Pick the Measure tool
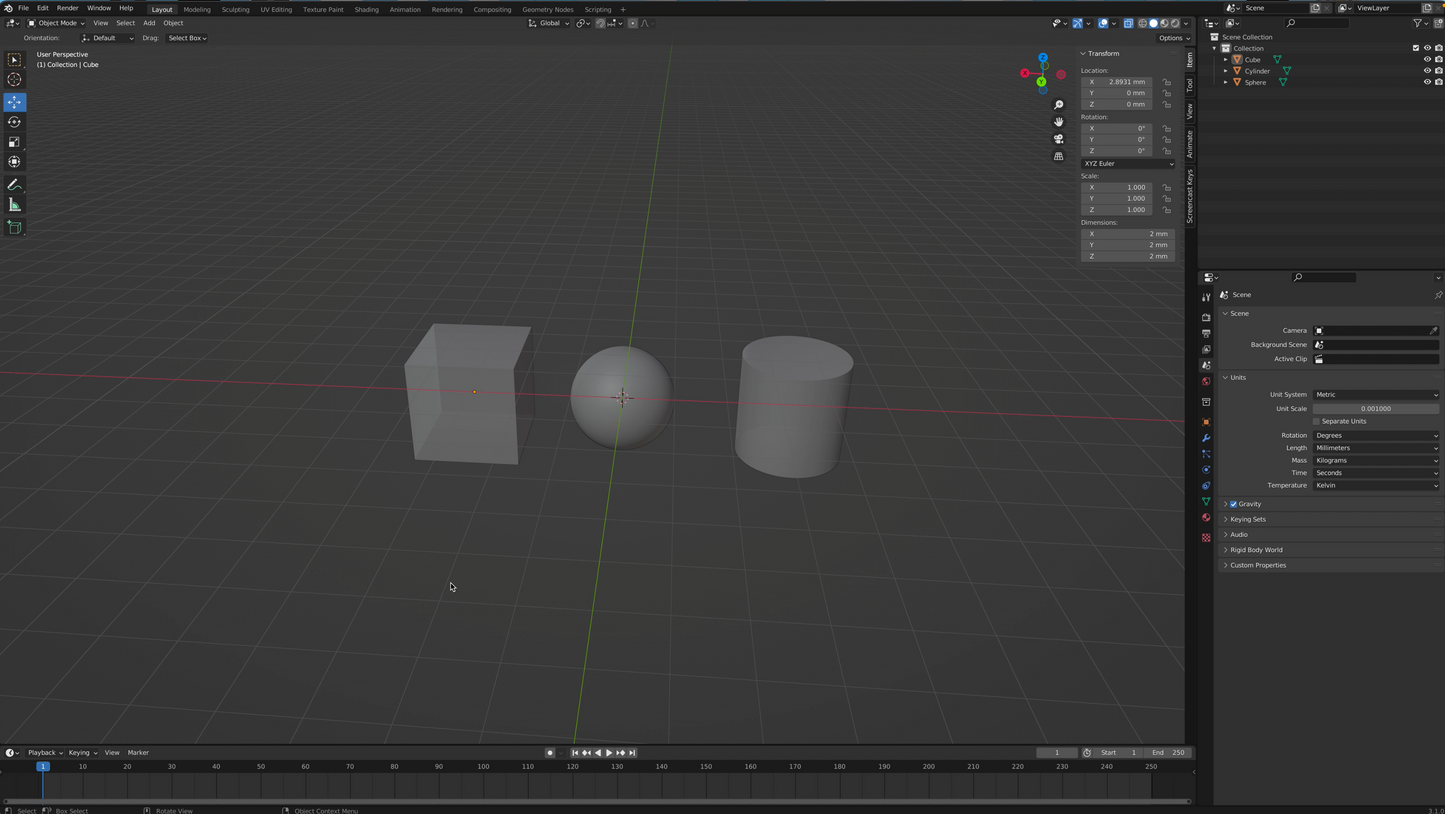Image resolution: width=1445 pixels, height=814 pixels. tap(14, 205)
